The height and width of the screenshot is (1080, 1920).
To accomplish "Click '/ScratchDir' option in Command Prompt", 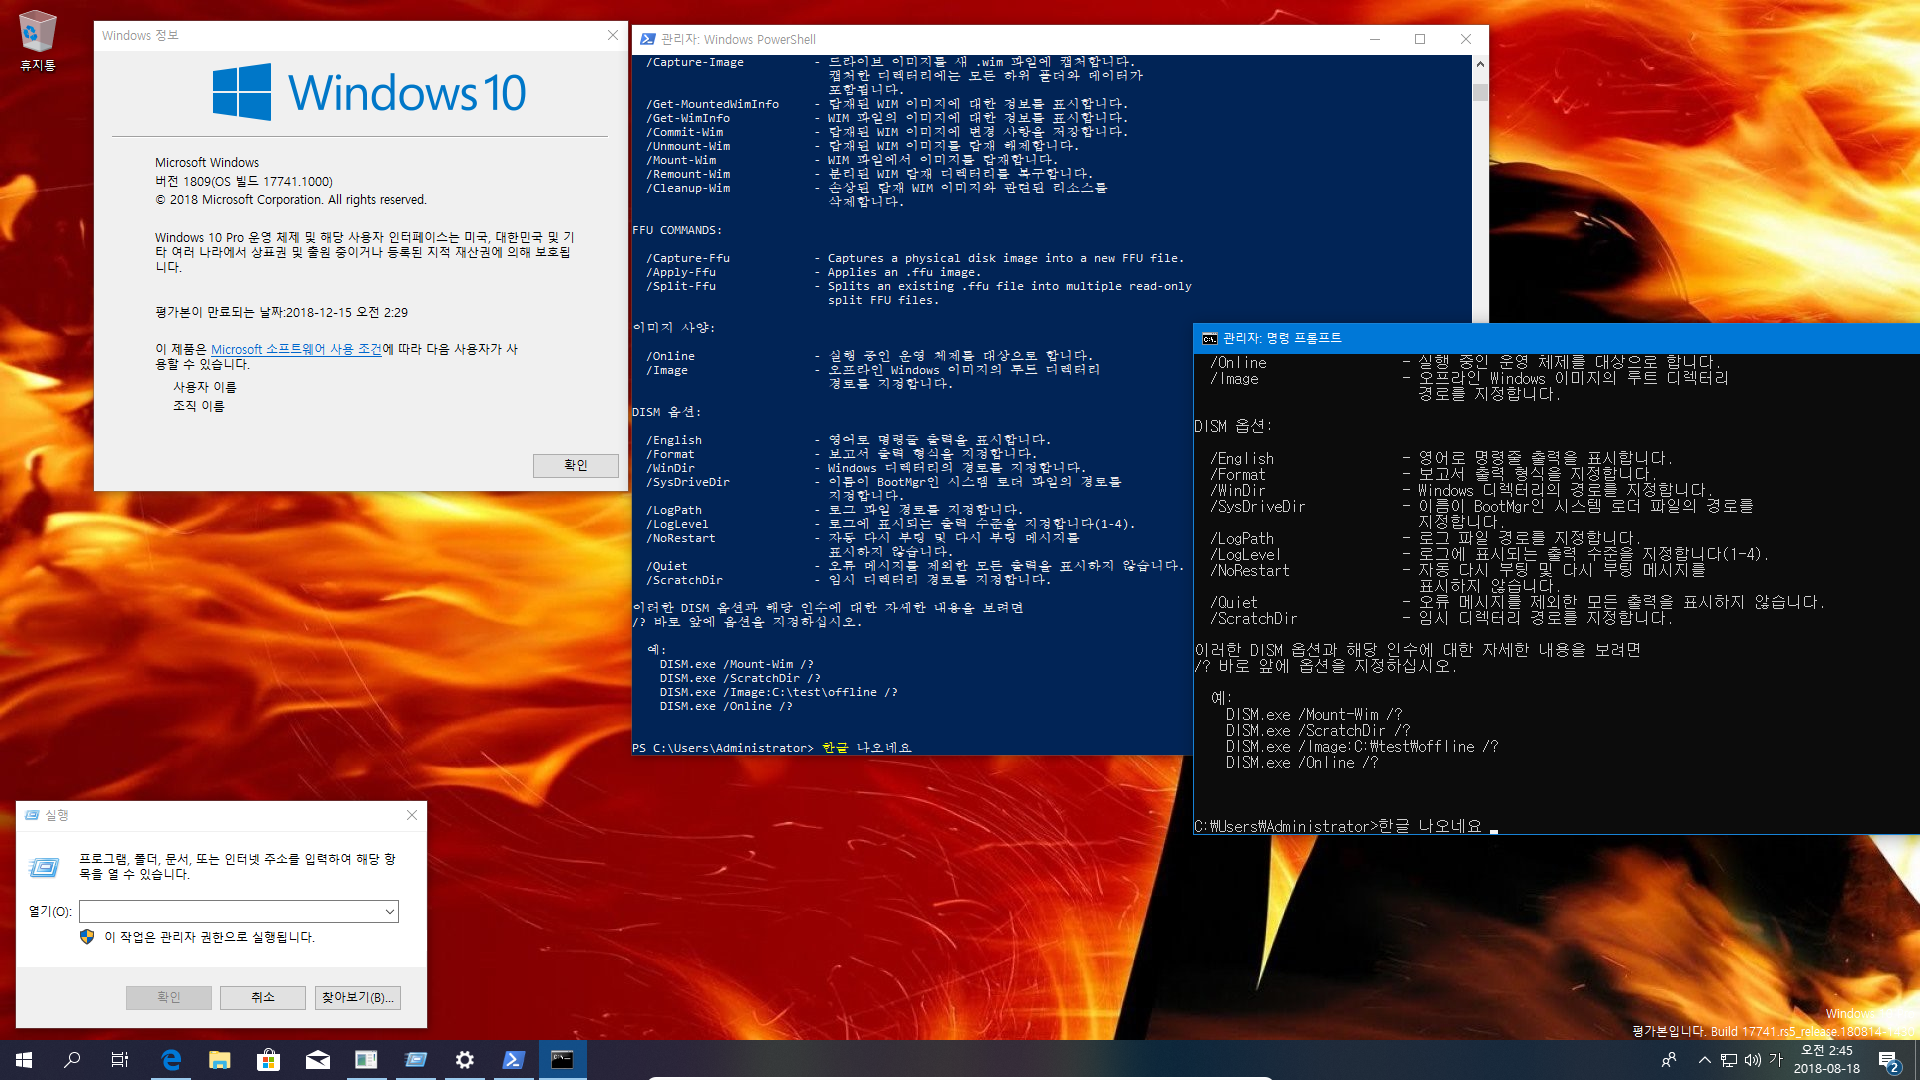I will (1253, 618).
